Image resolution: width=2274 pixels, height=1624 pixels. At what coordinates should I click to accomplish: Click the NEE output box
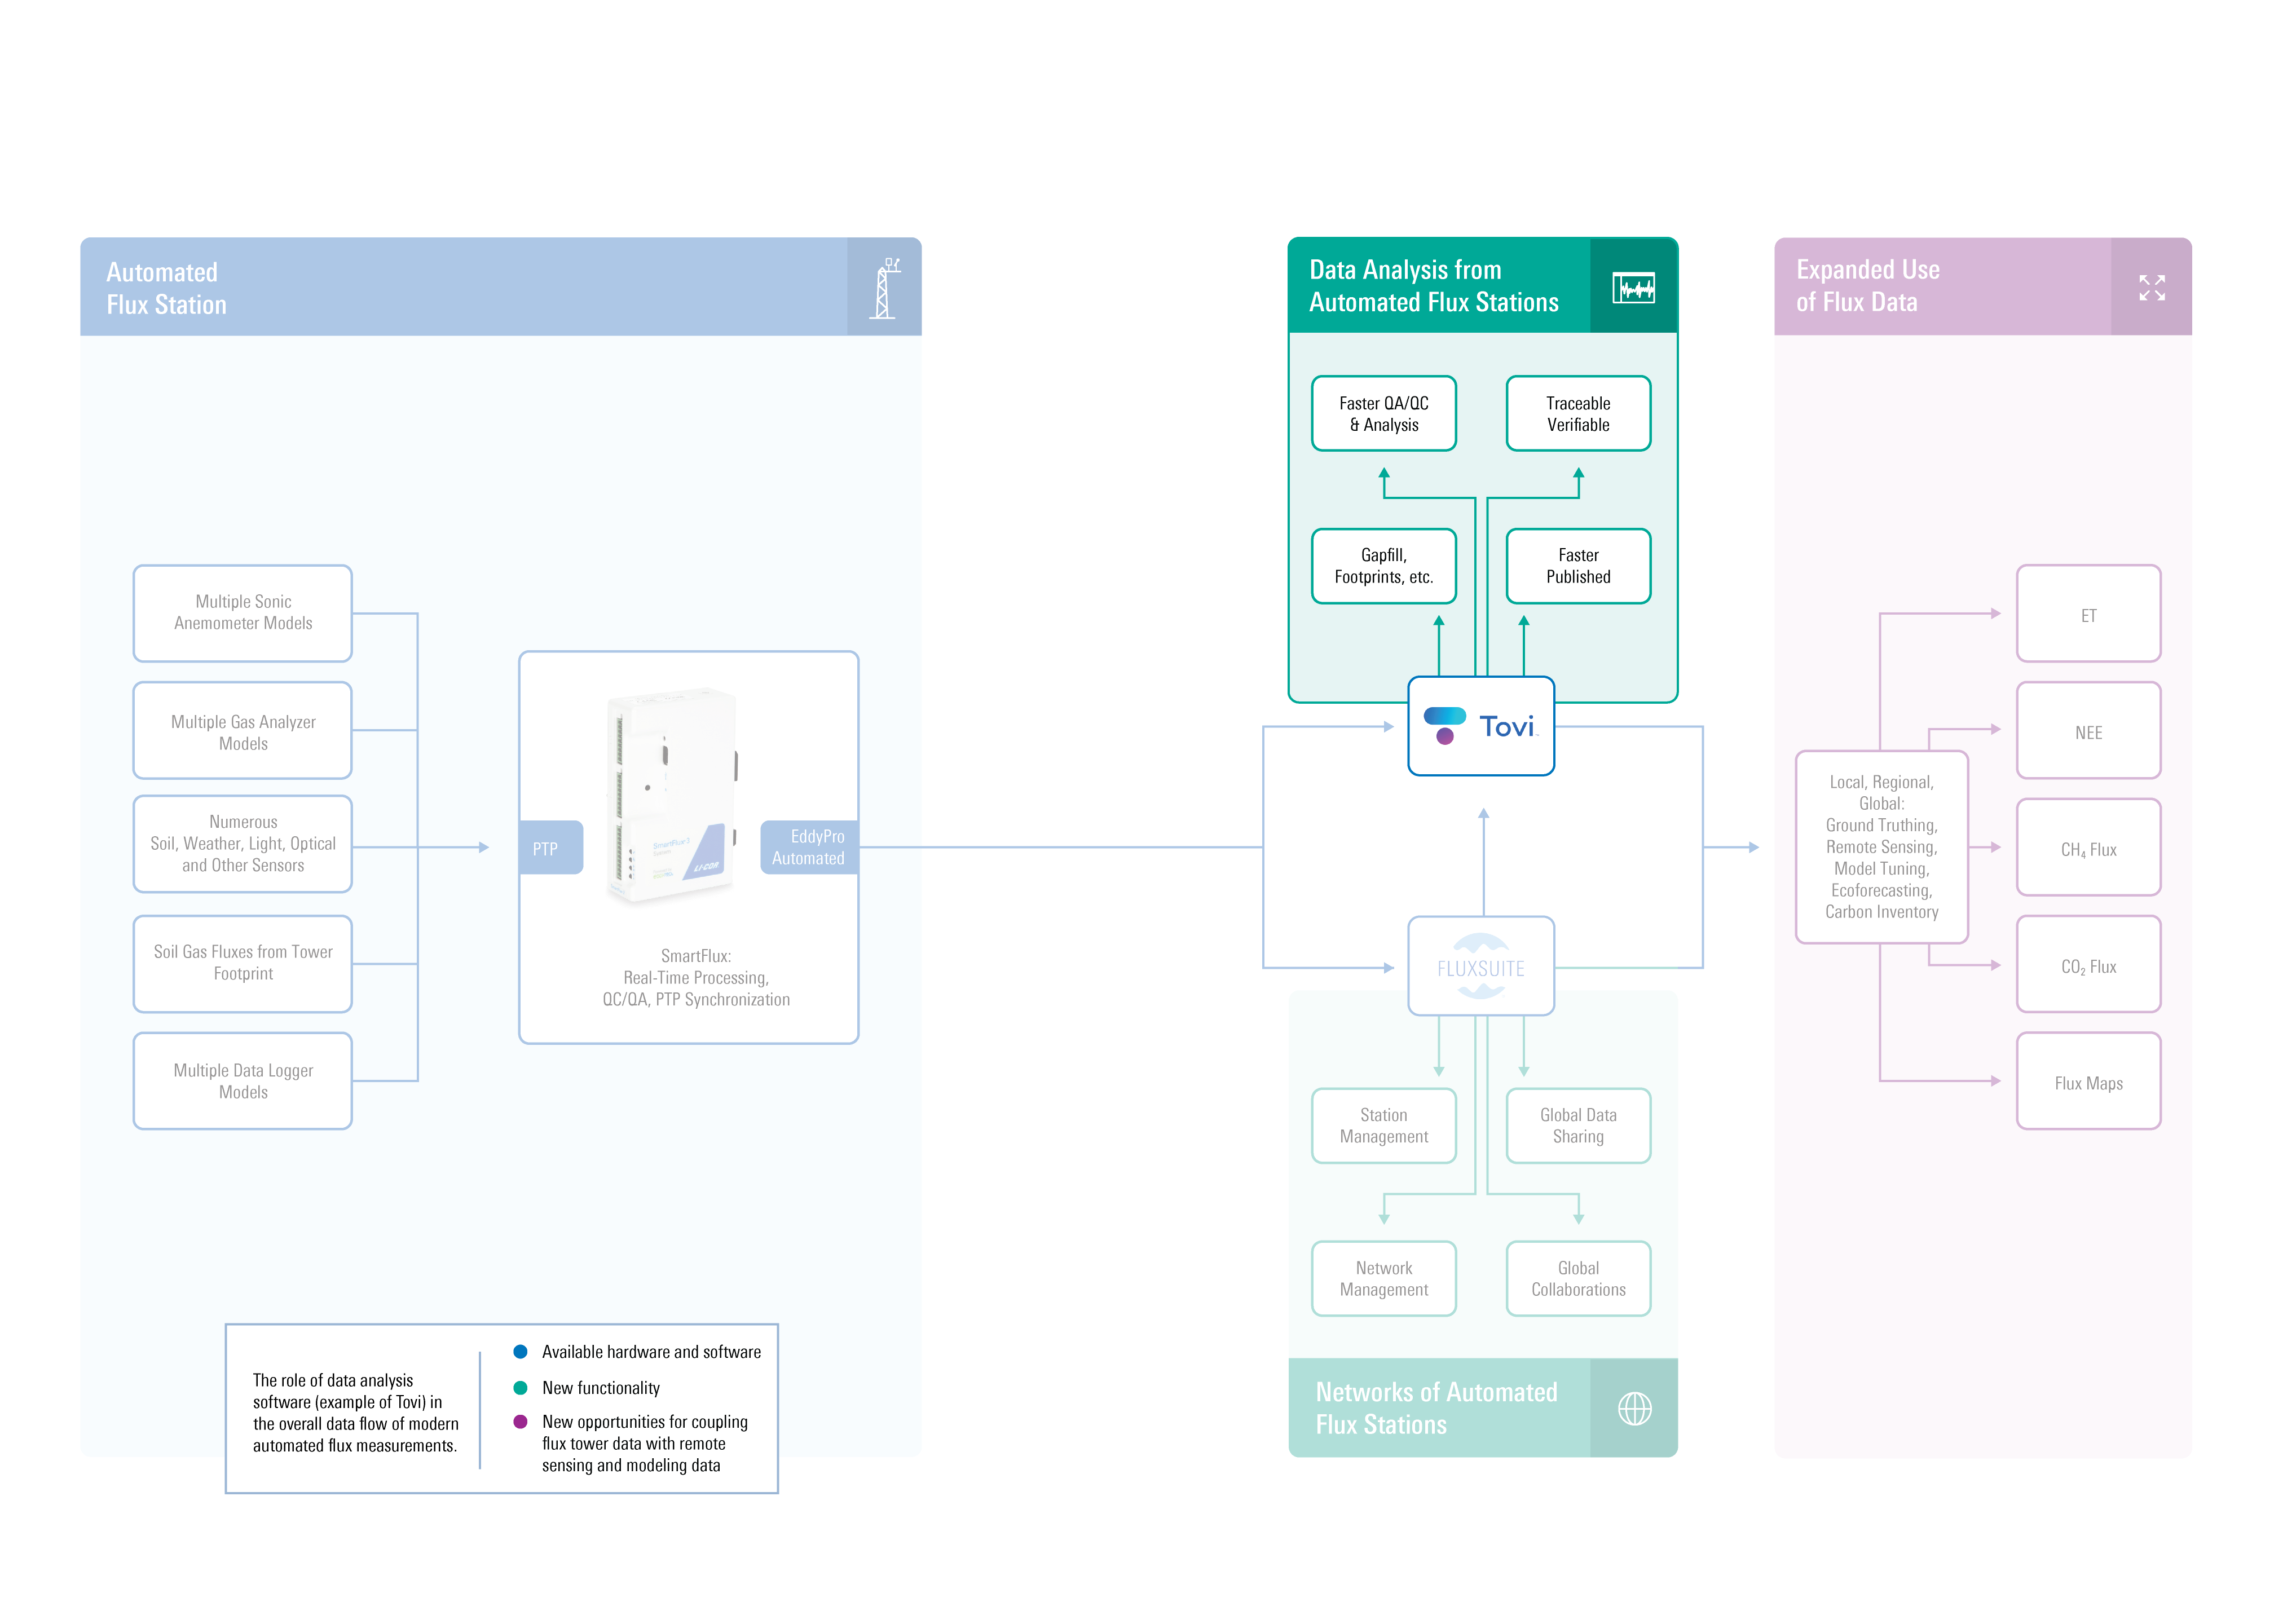[x=2088, y=730]
